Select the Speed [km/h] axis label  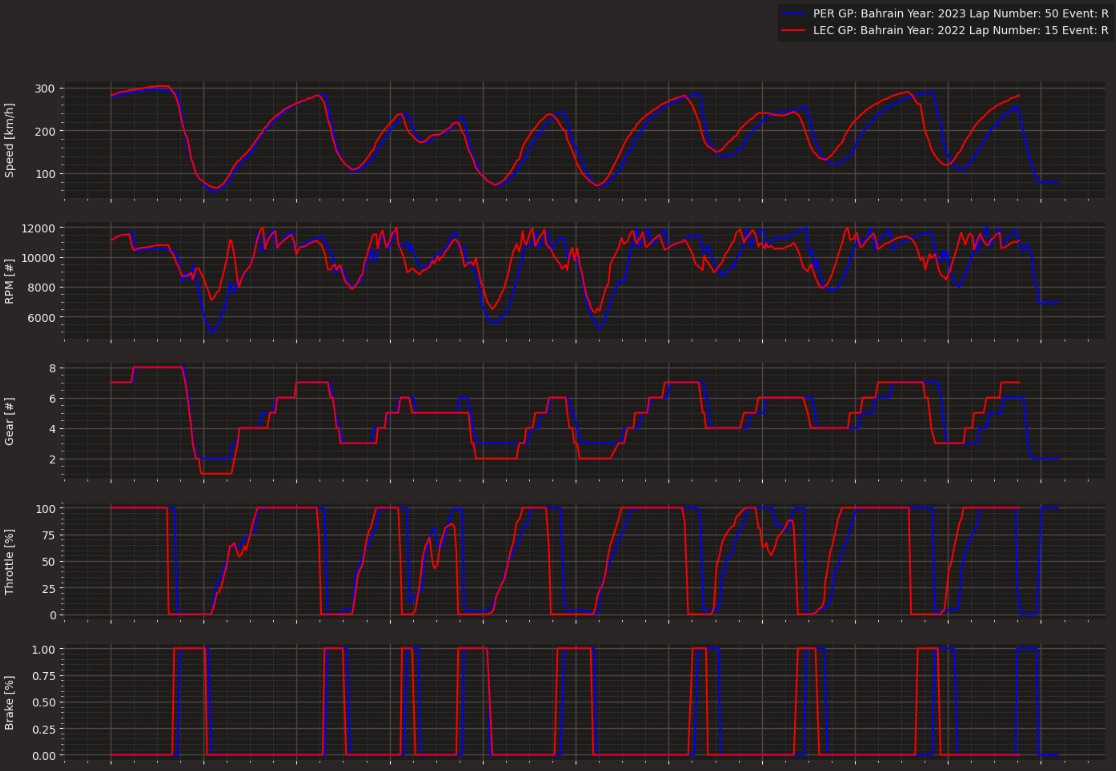10,140
